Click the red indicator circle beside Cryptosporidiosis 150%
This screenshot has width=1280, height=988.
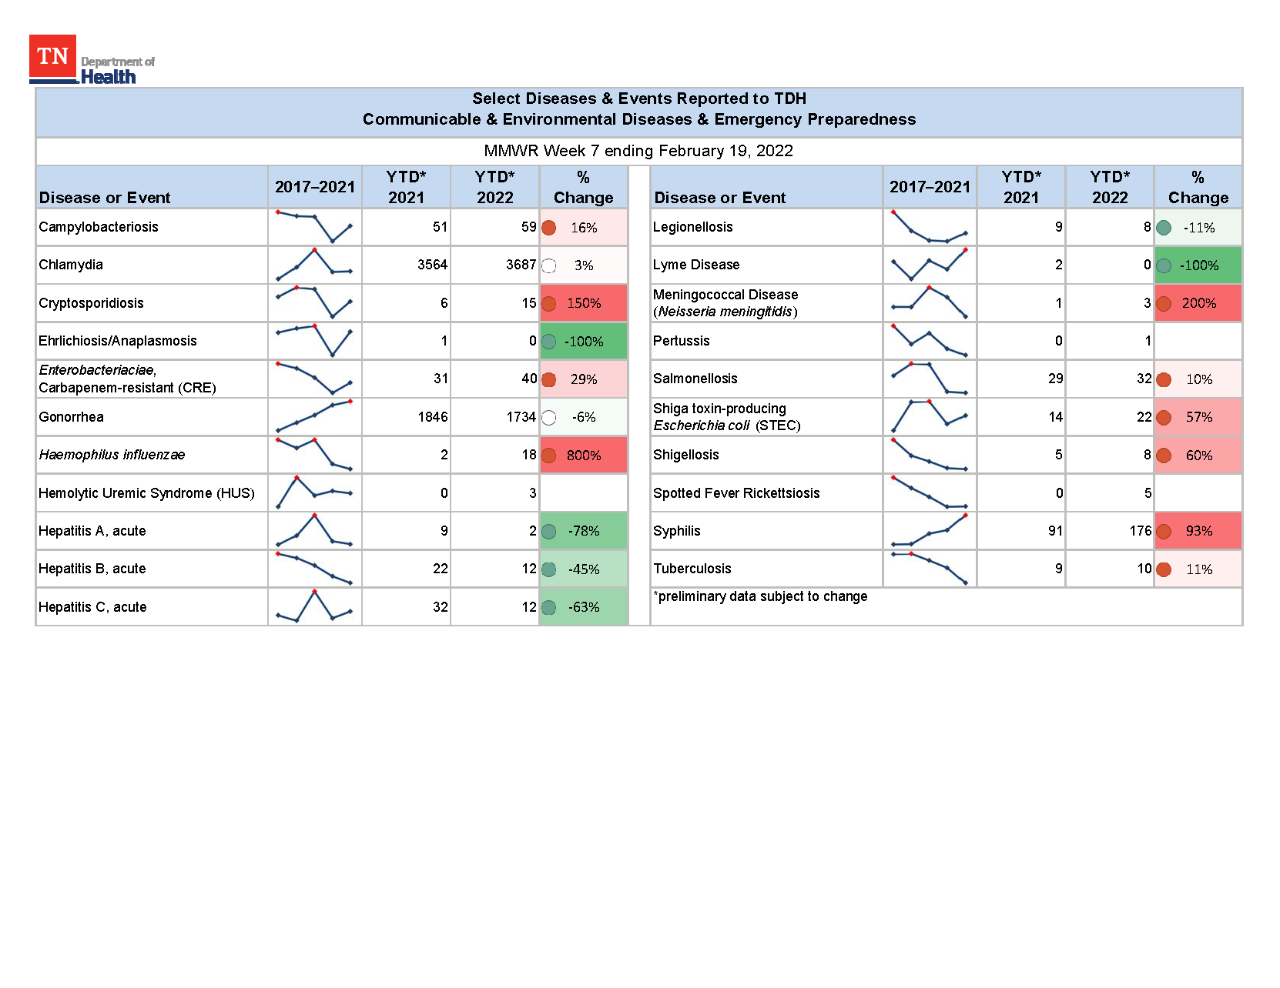click(549, 304)
